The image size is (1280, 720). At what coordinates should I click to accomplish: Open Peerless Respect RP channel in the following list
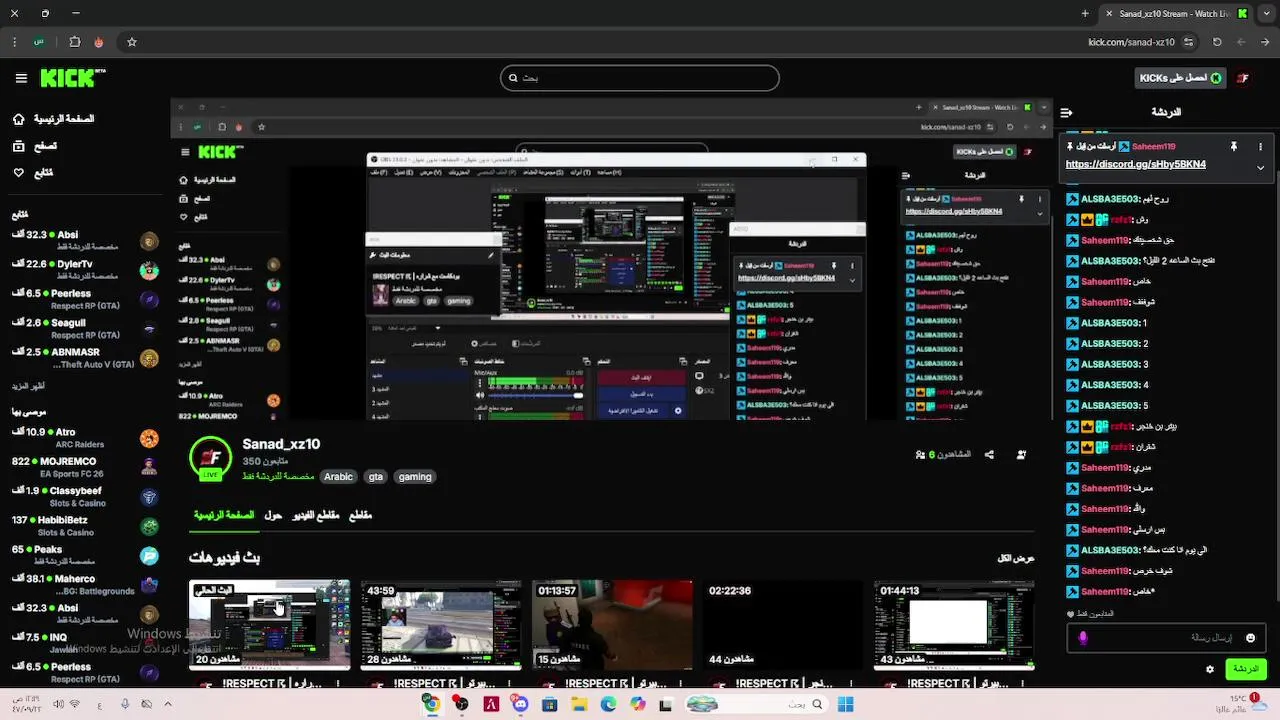tap(85, 299)
